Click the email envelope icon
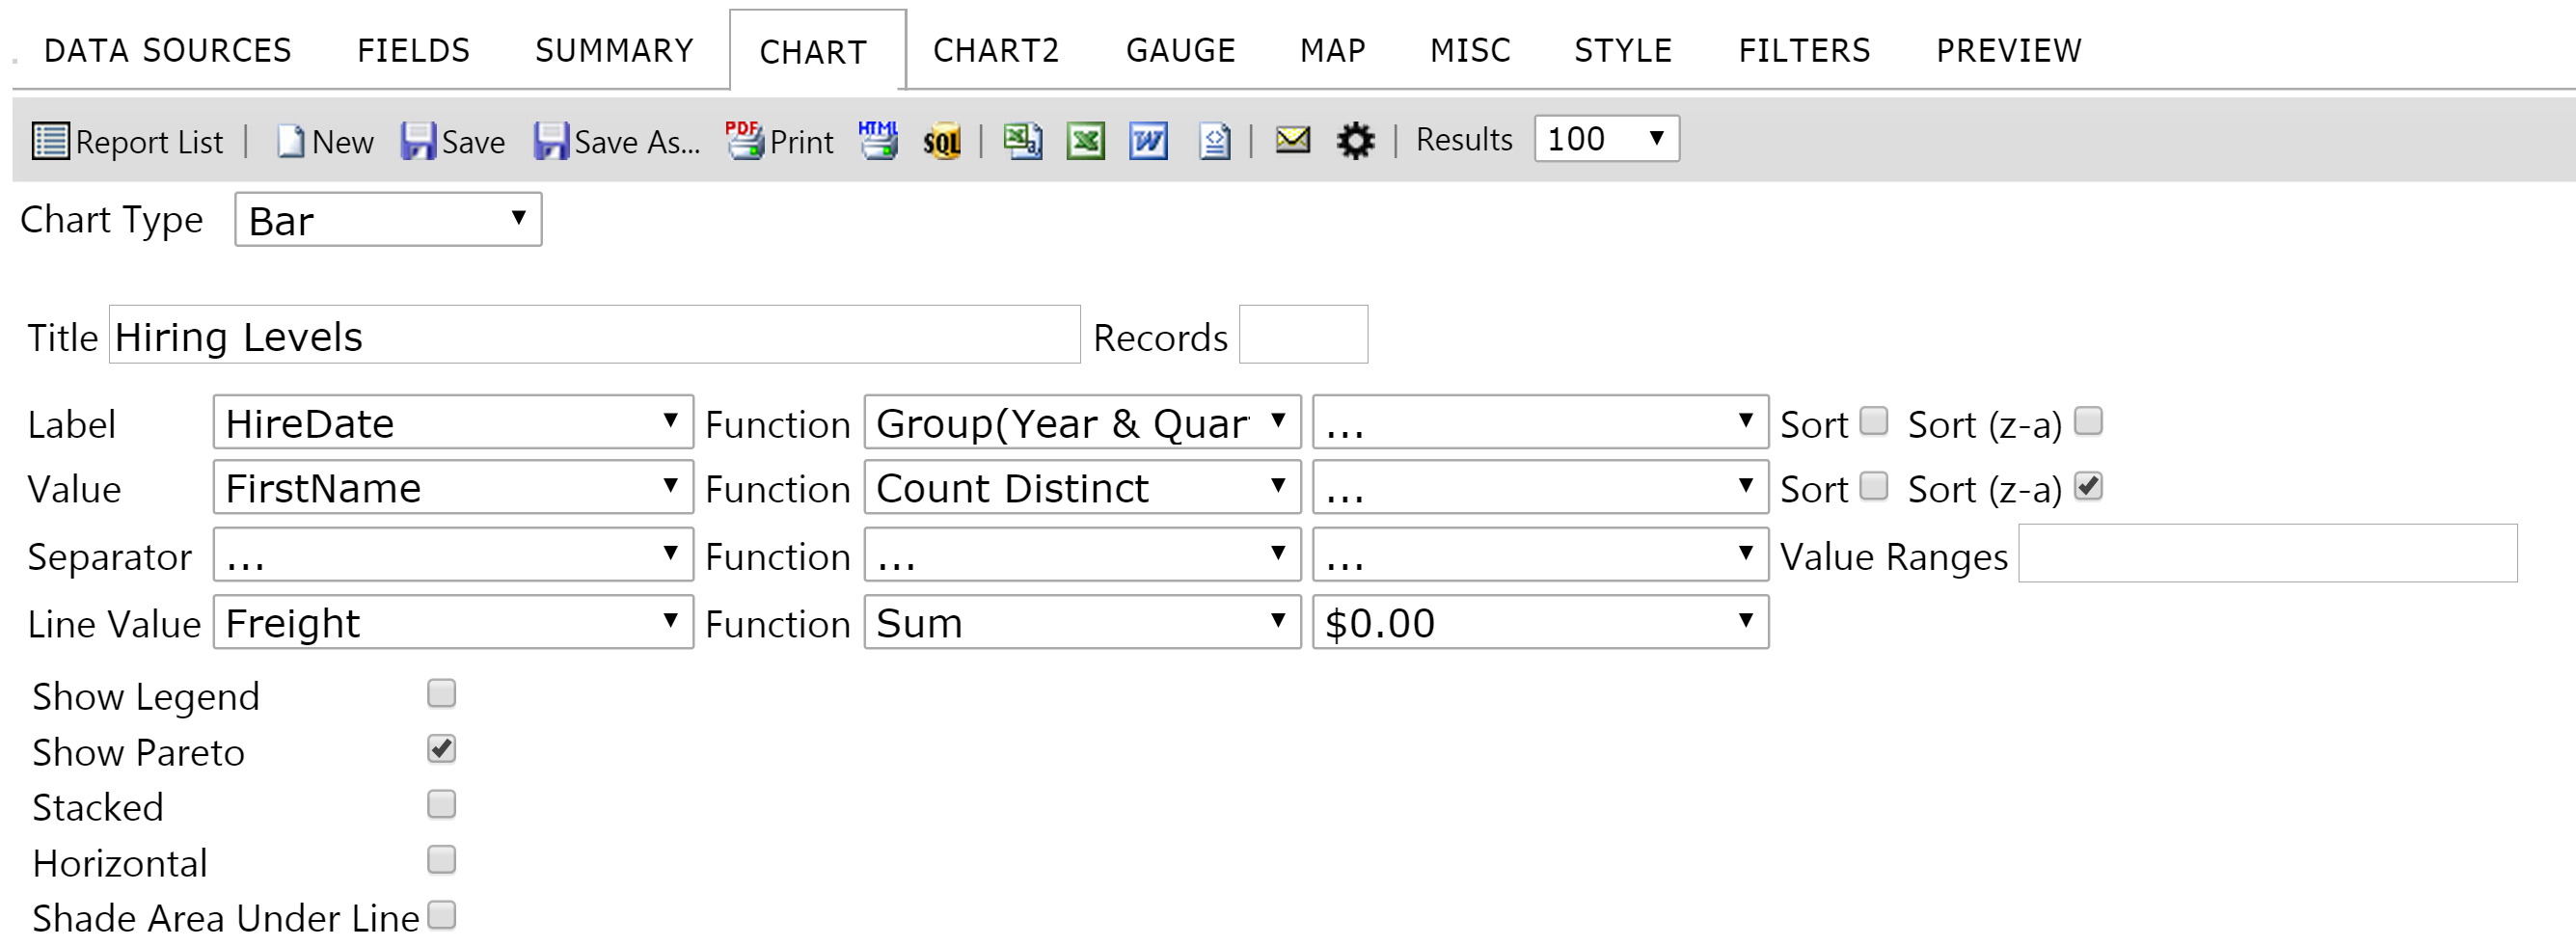Image resolution: width=2576 pixels, height=946 pixels. coord(1292,139)
